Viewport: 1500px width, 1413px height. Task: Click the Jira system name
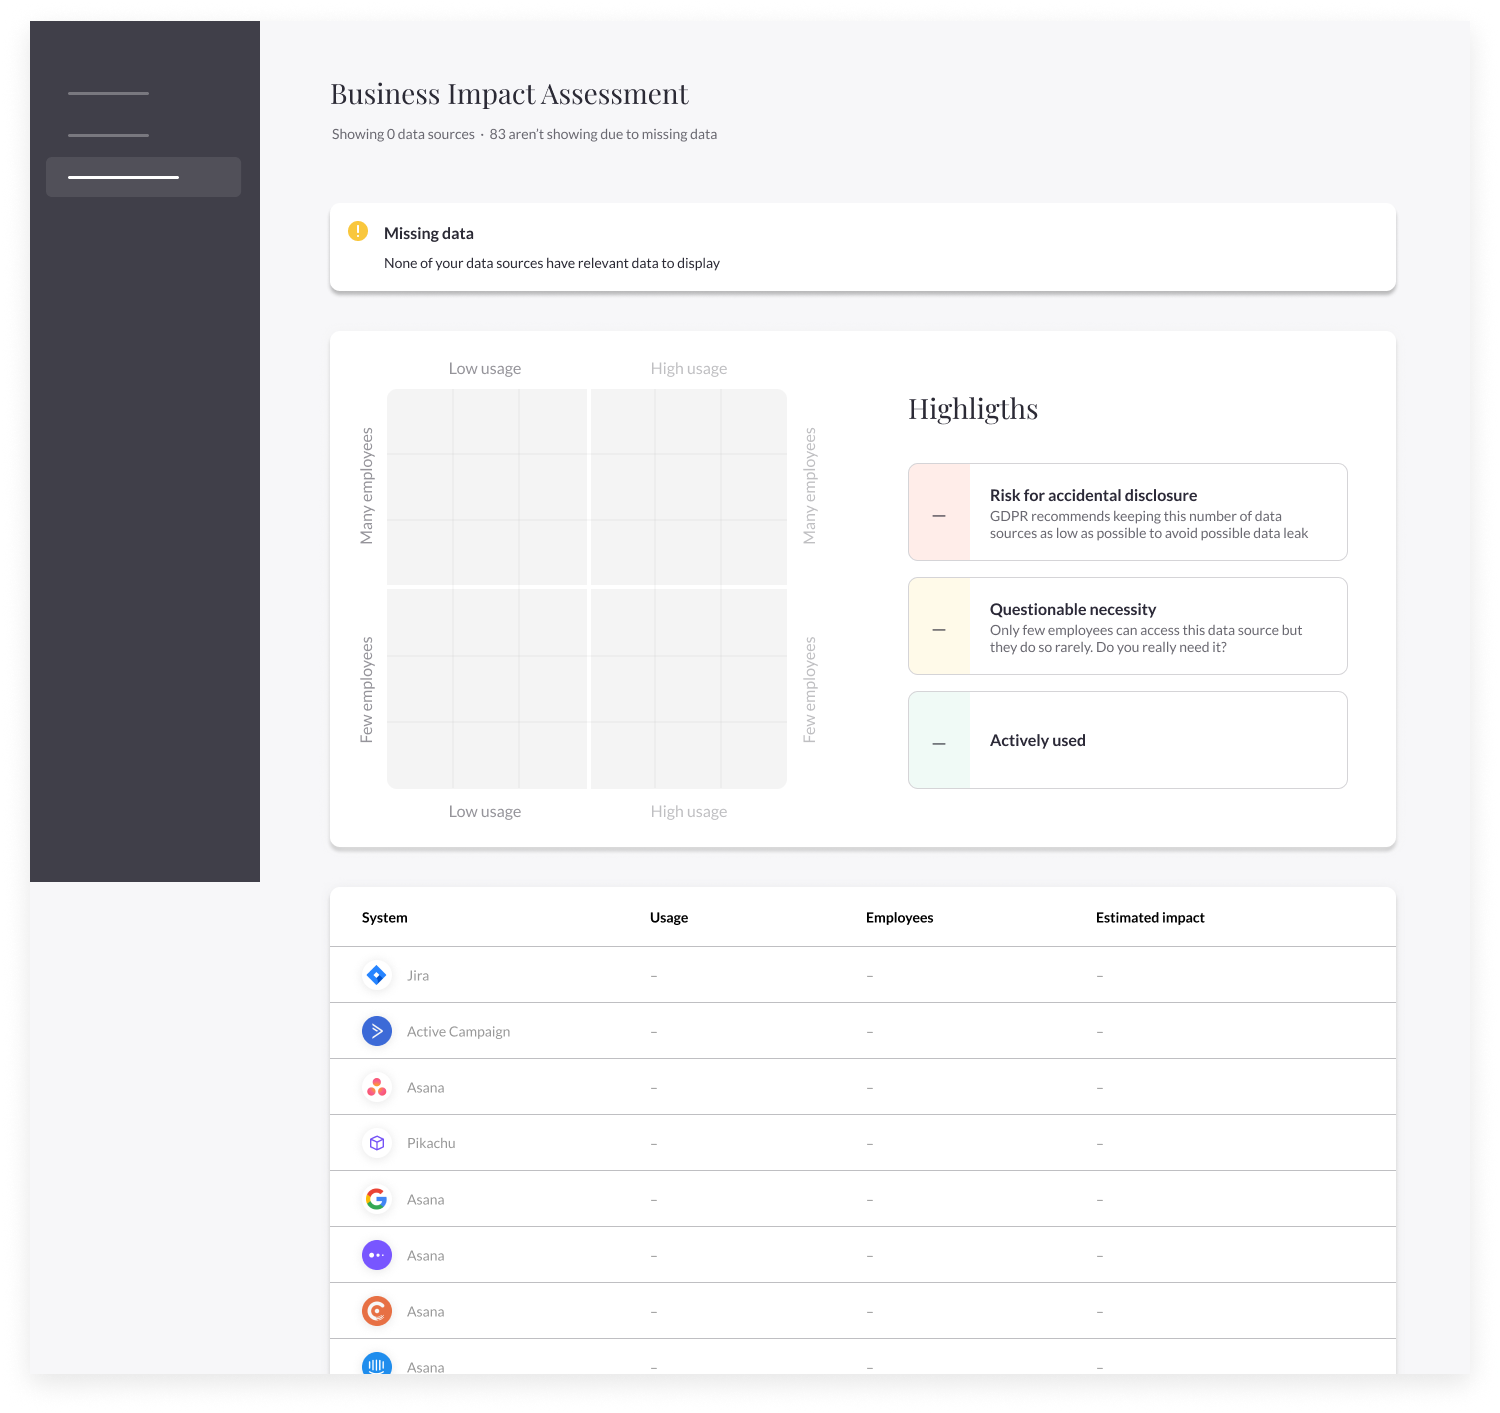point(418,976)
